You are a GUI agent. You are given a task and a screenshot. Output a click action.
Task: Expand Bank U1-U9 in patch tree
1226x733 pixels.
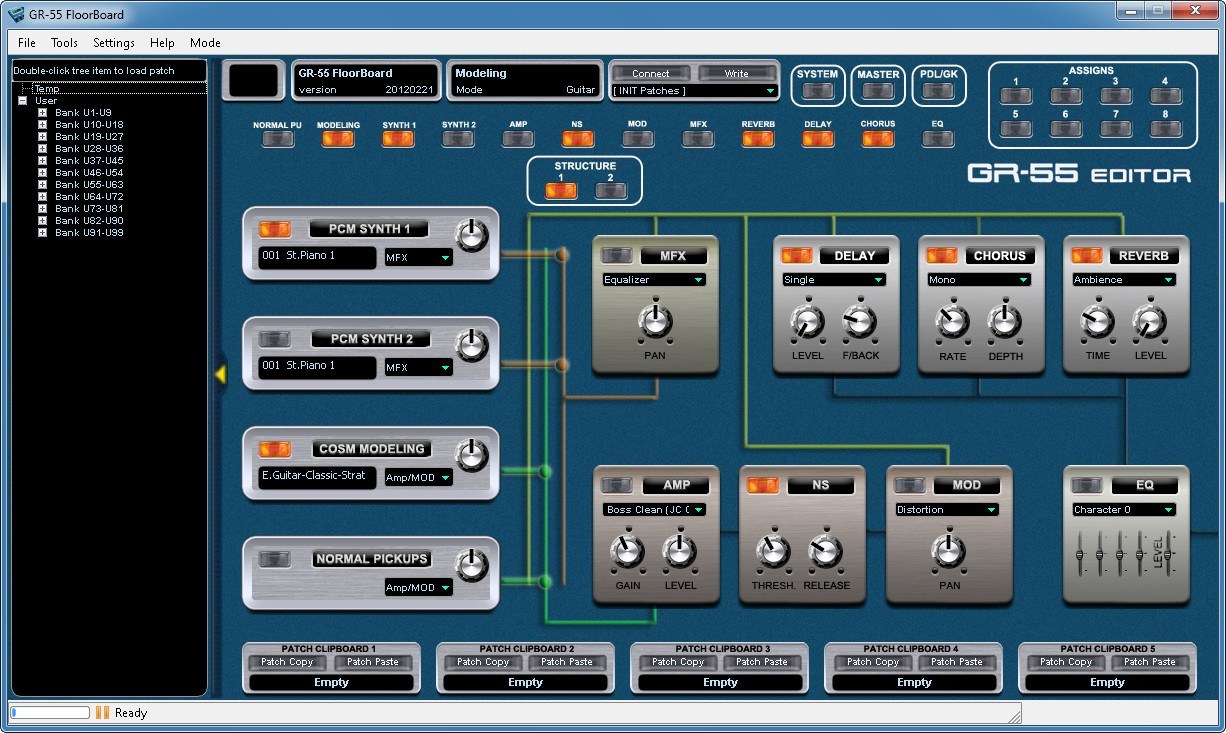click(x=42, y=113)
